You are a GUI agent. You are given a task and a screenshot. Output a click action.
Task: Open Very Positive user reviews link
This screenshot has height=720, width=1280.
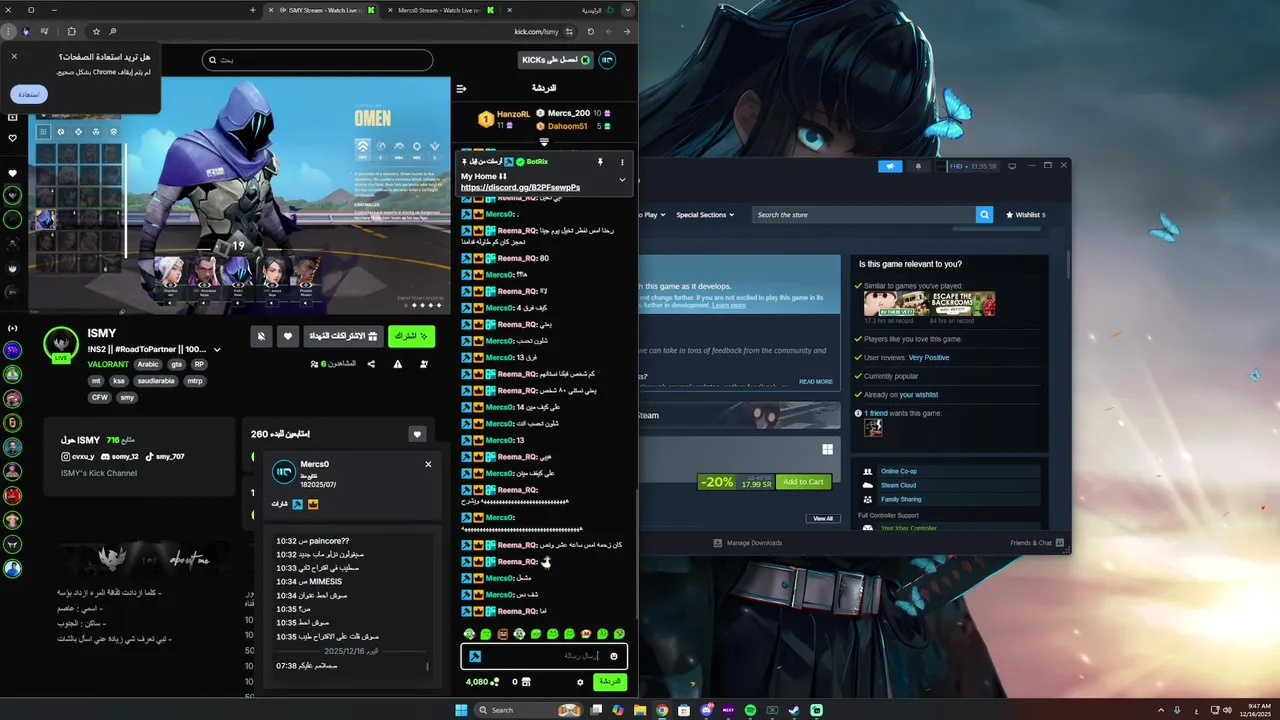coord(929,357)
